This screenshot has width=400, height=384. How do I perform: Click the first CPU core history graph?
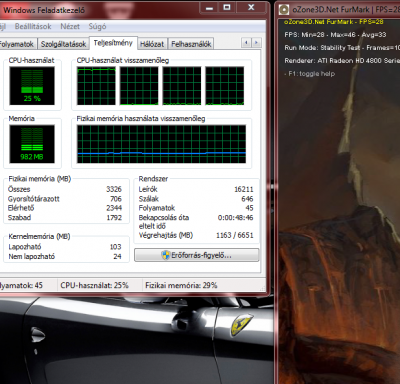click(96, 86)
